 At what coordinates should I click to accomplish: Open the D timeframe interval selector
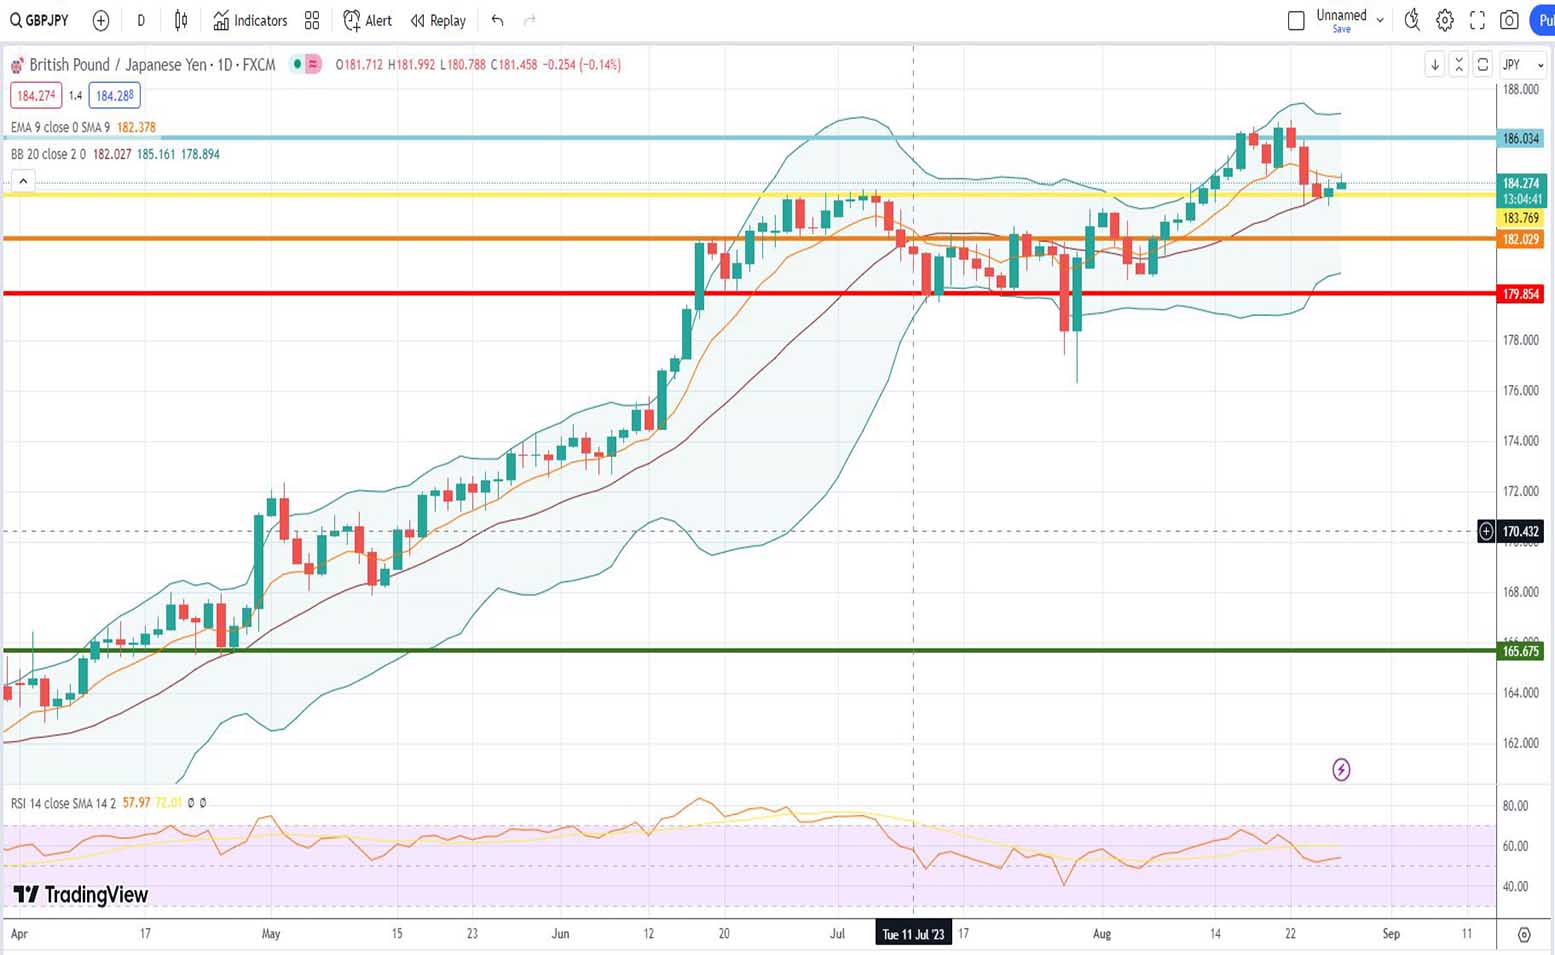point(141,20)
